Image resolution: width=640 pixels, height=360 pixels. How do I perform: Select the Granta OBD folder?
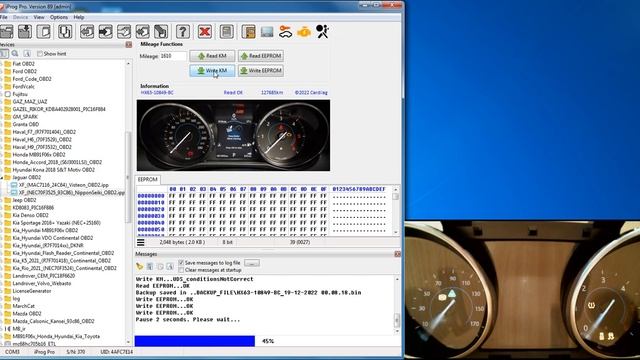pos(26,124)
